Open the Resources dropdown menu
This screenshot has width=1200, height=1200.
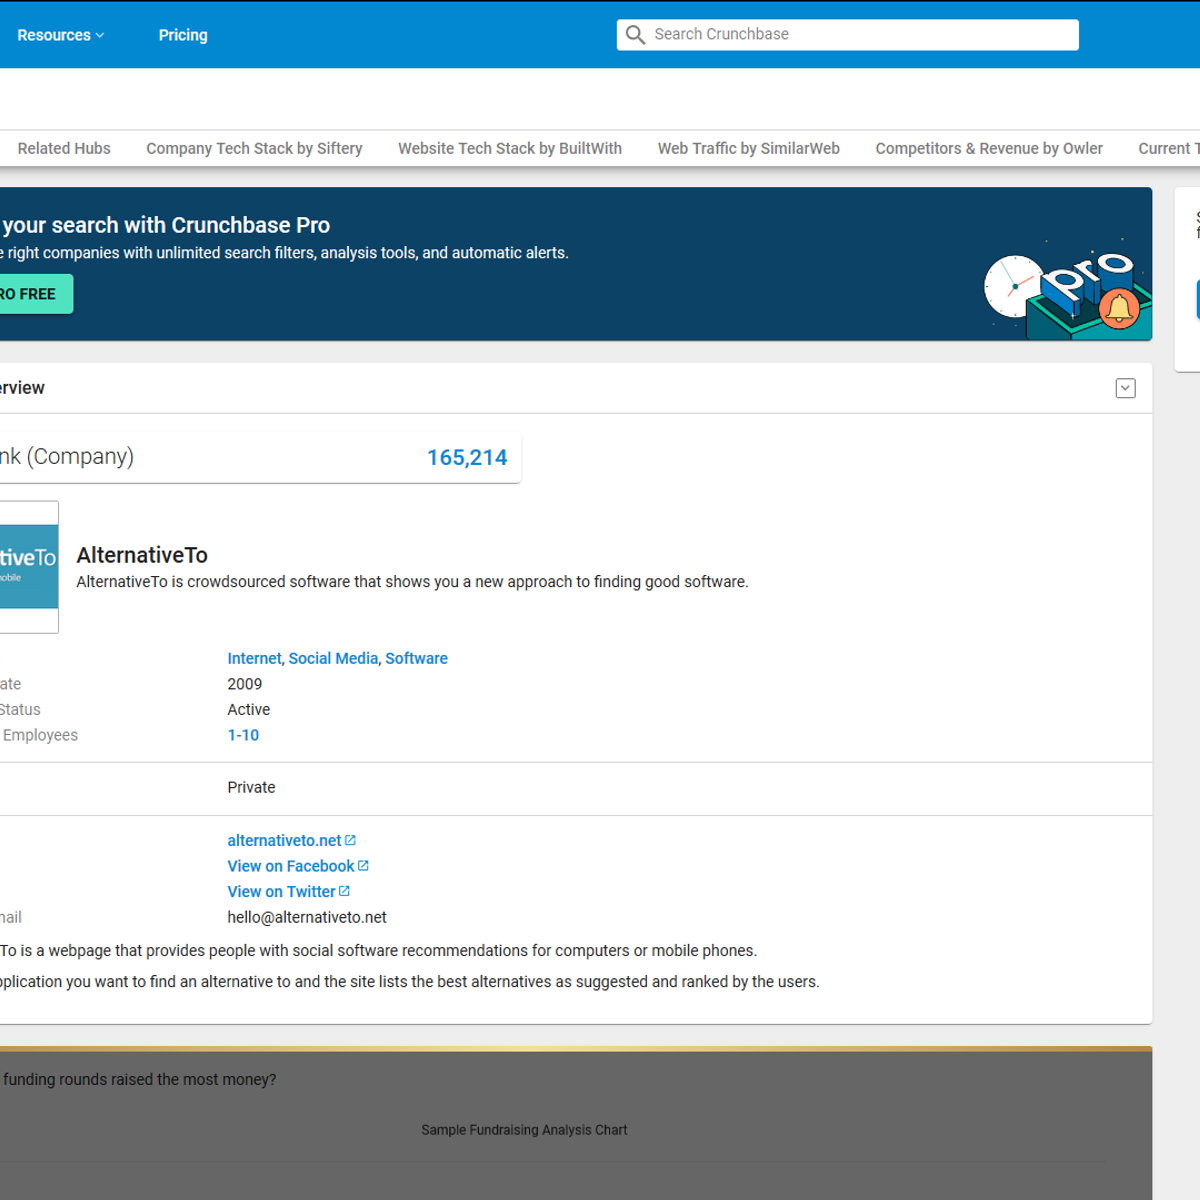coord(60,35)
